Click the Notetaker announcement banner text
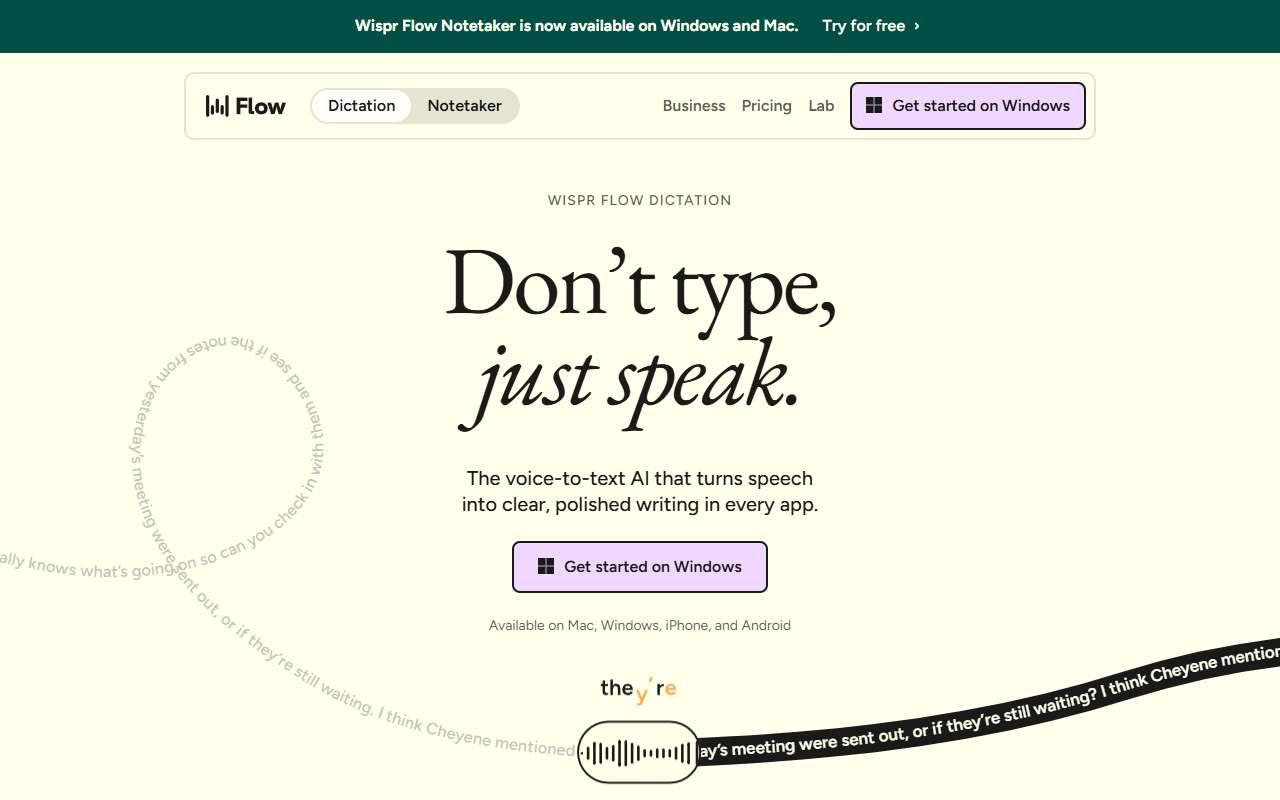 576,26
